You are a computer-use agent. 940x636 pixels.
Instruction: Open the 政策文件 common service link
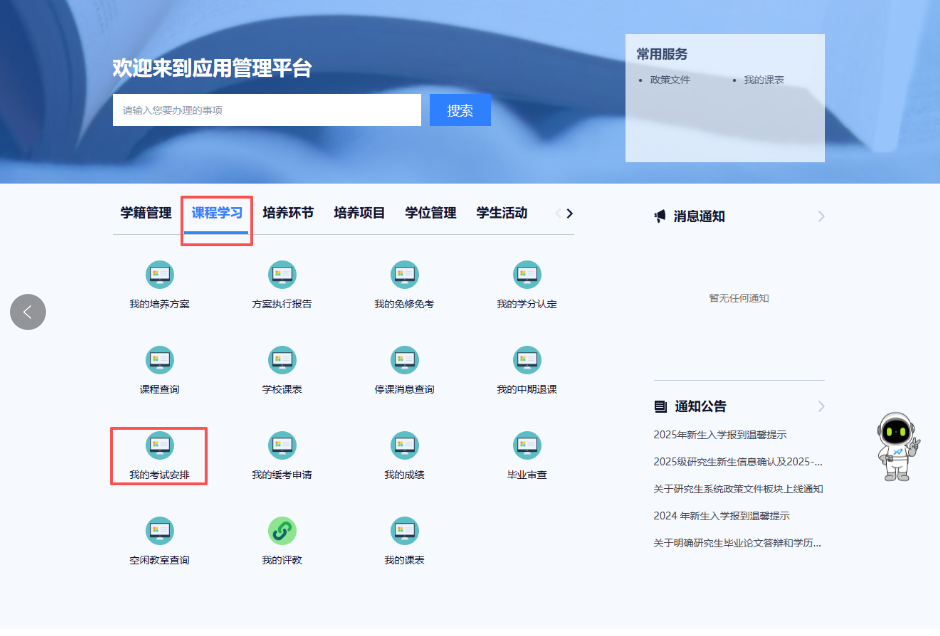tap(669, 80)
